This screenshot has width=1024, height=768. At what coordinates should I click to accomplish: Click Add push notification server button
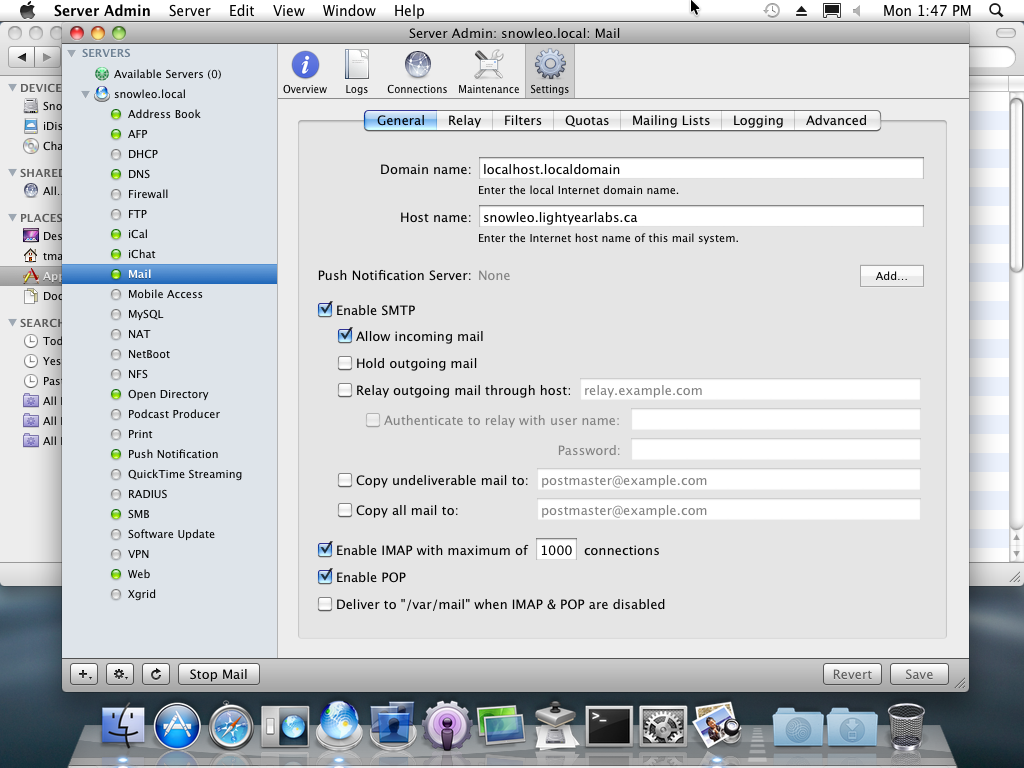coord(891,276)
